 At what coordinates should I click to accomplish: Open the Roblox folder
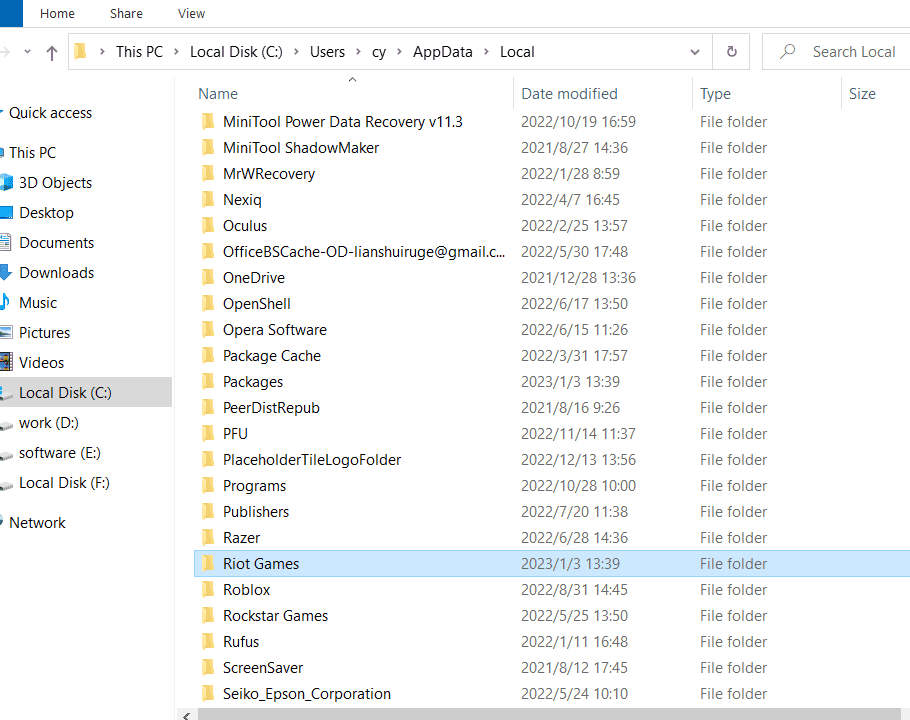pos(246,589)
